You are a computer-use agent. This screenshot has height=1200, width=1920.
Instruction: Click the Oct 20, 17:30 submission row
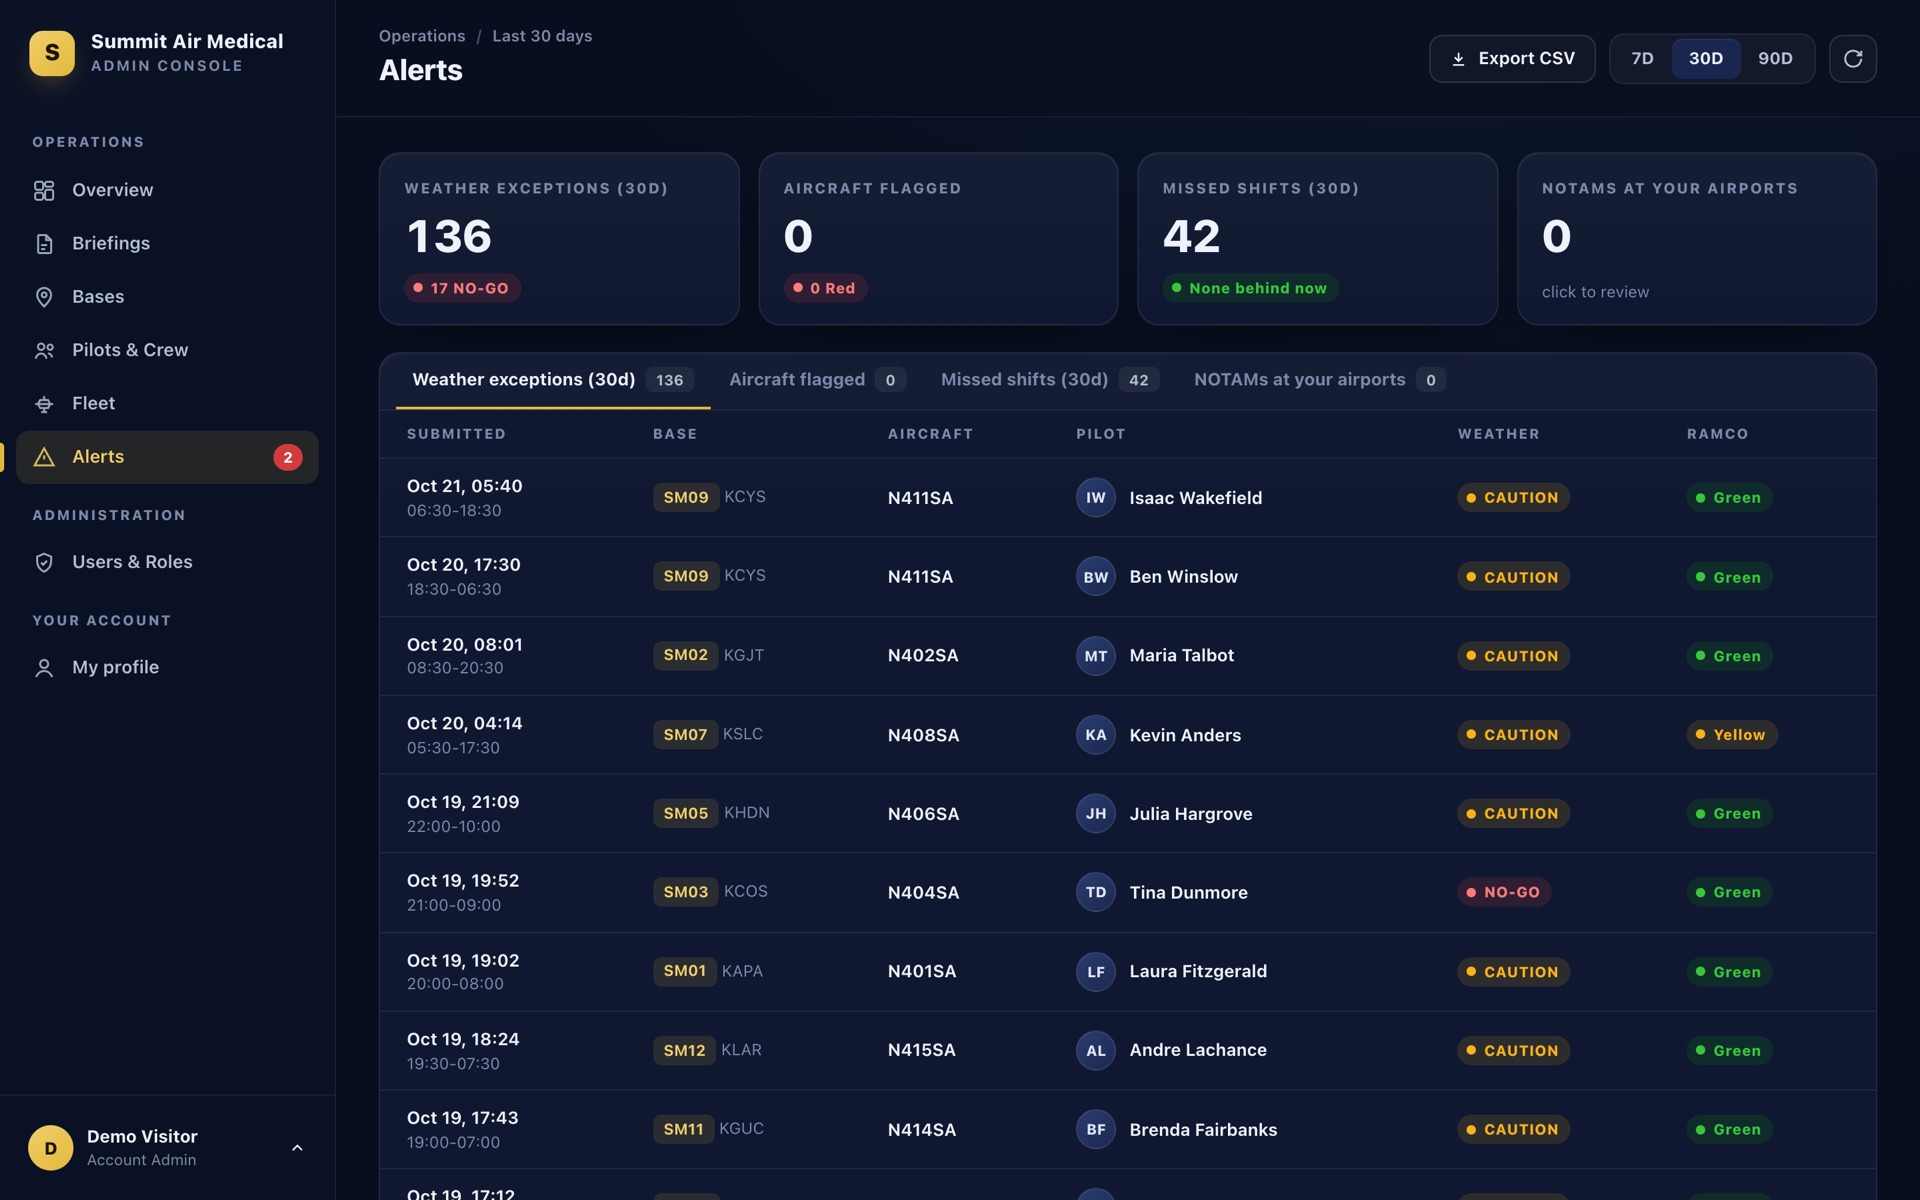pyautogui.click(x=1127, y=577)
